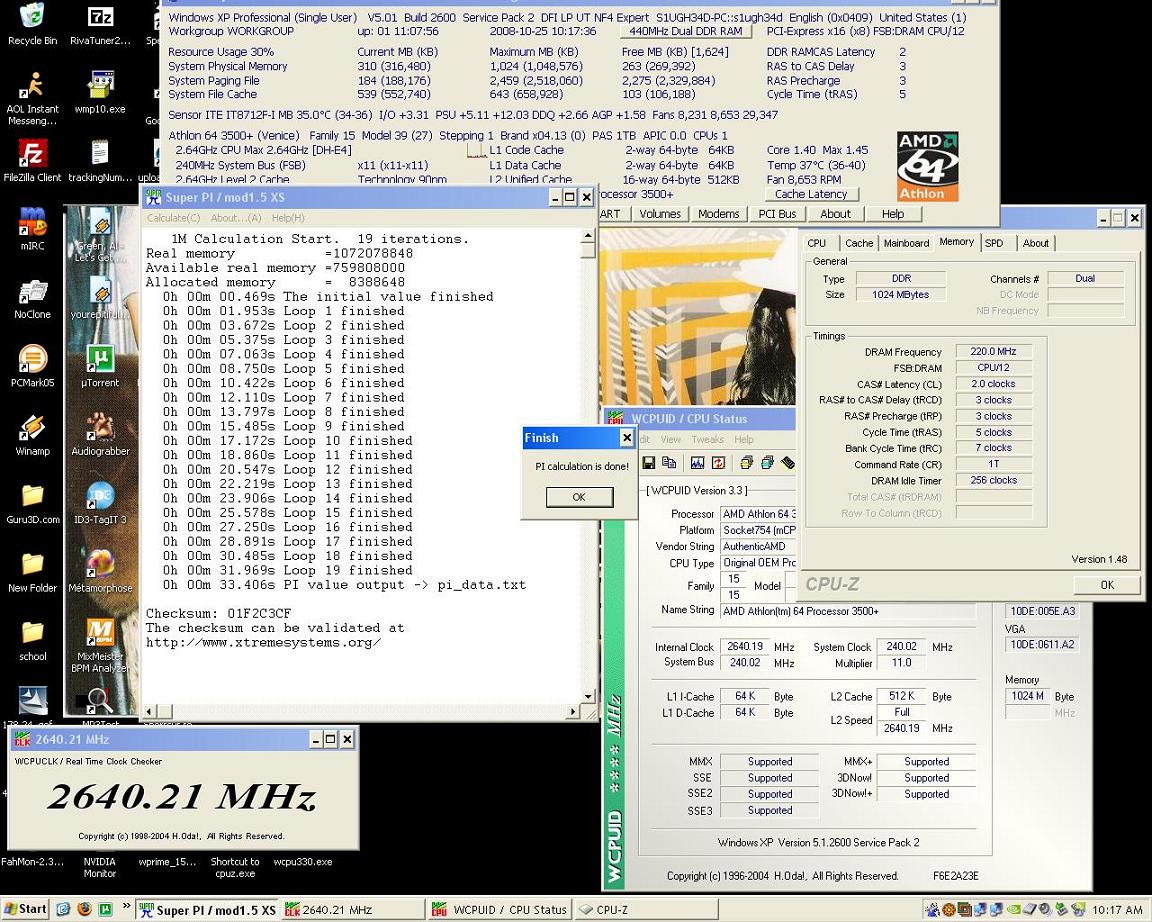Click the save floppy icon in WCPUID toolbar

click(649, 462)
